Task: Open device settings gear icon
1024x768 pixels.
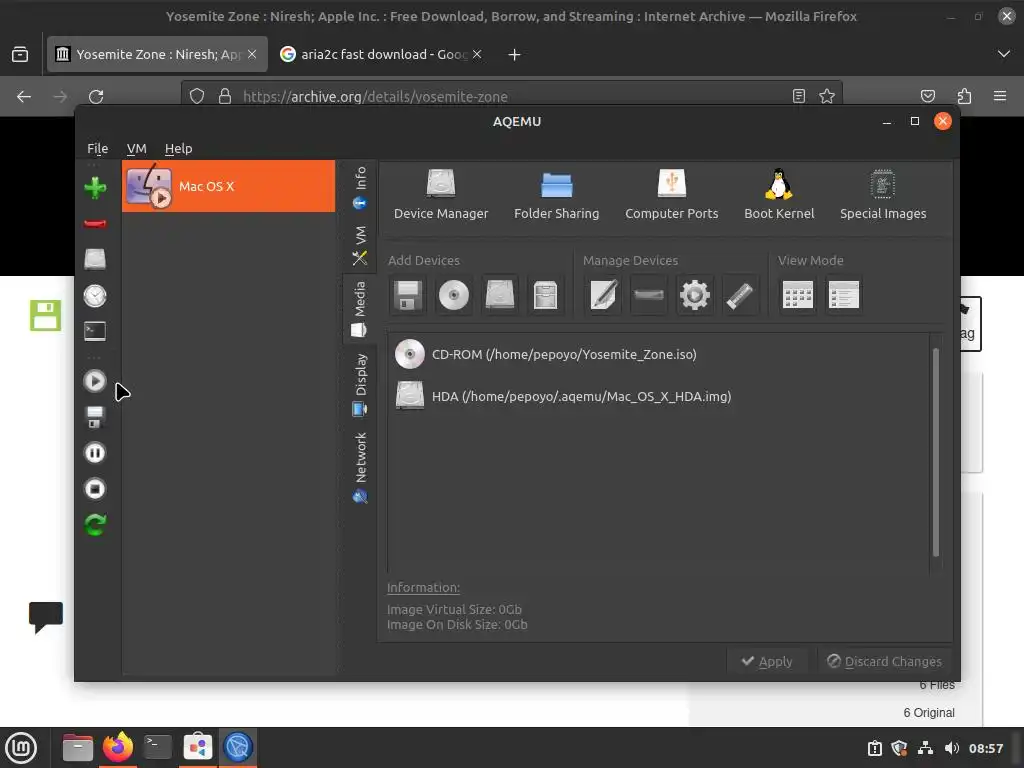Action: click(x=695, y=295)
